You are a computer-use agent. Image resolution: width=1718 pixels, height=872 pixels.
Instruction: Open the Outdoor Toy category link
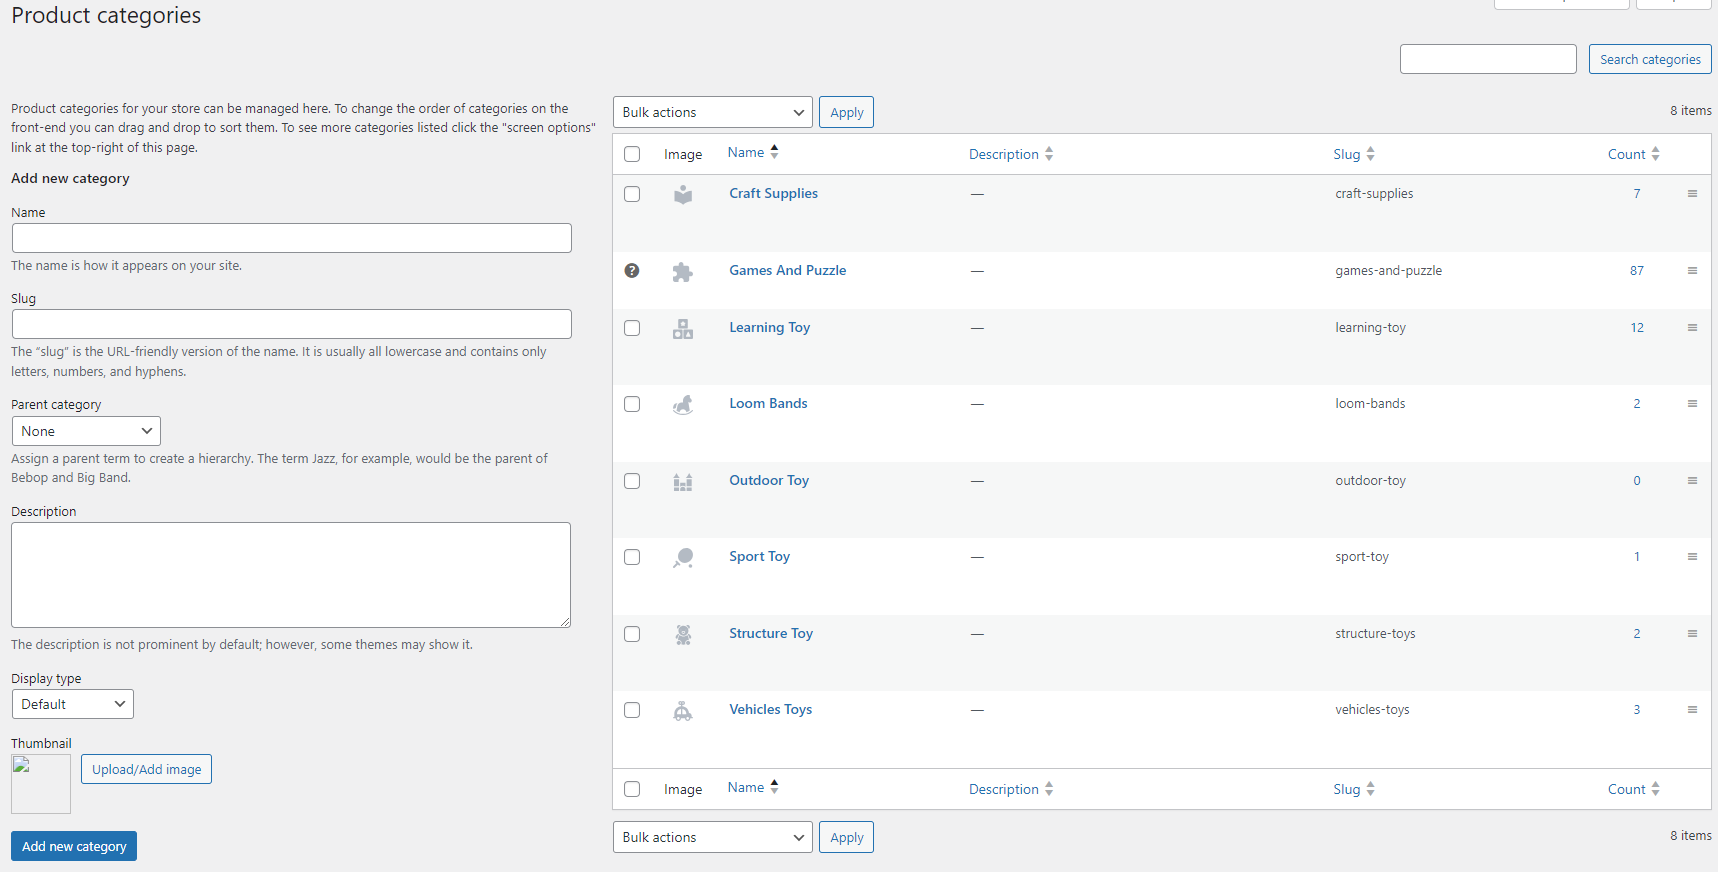click(769, 480)
